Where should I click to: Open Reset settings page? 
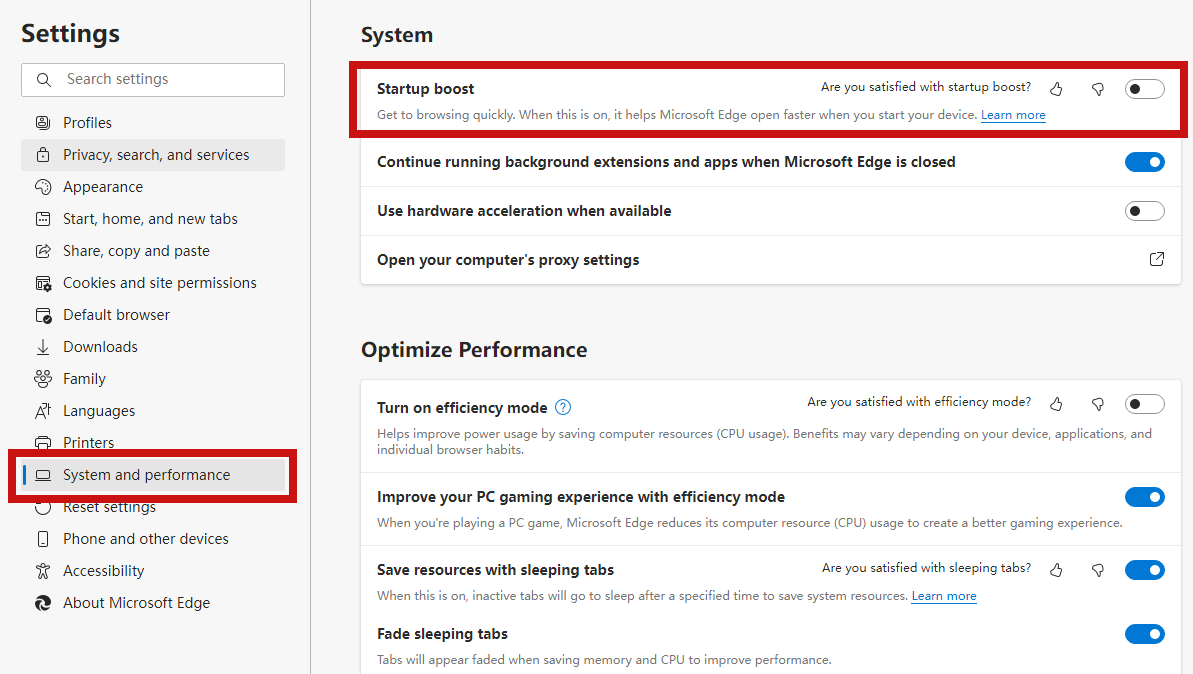(x=153, y=508)
